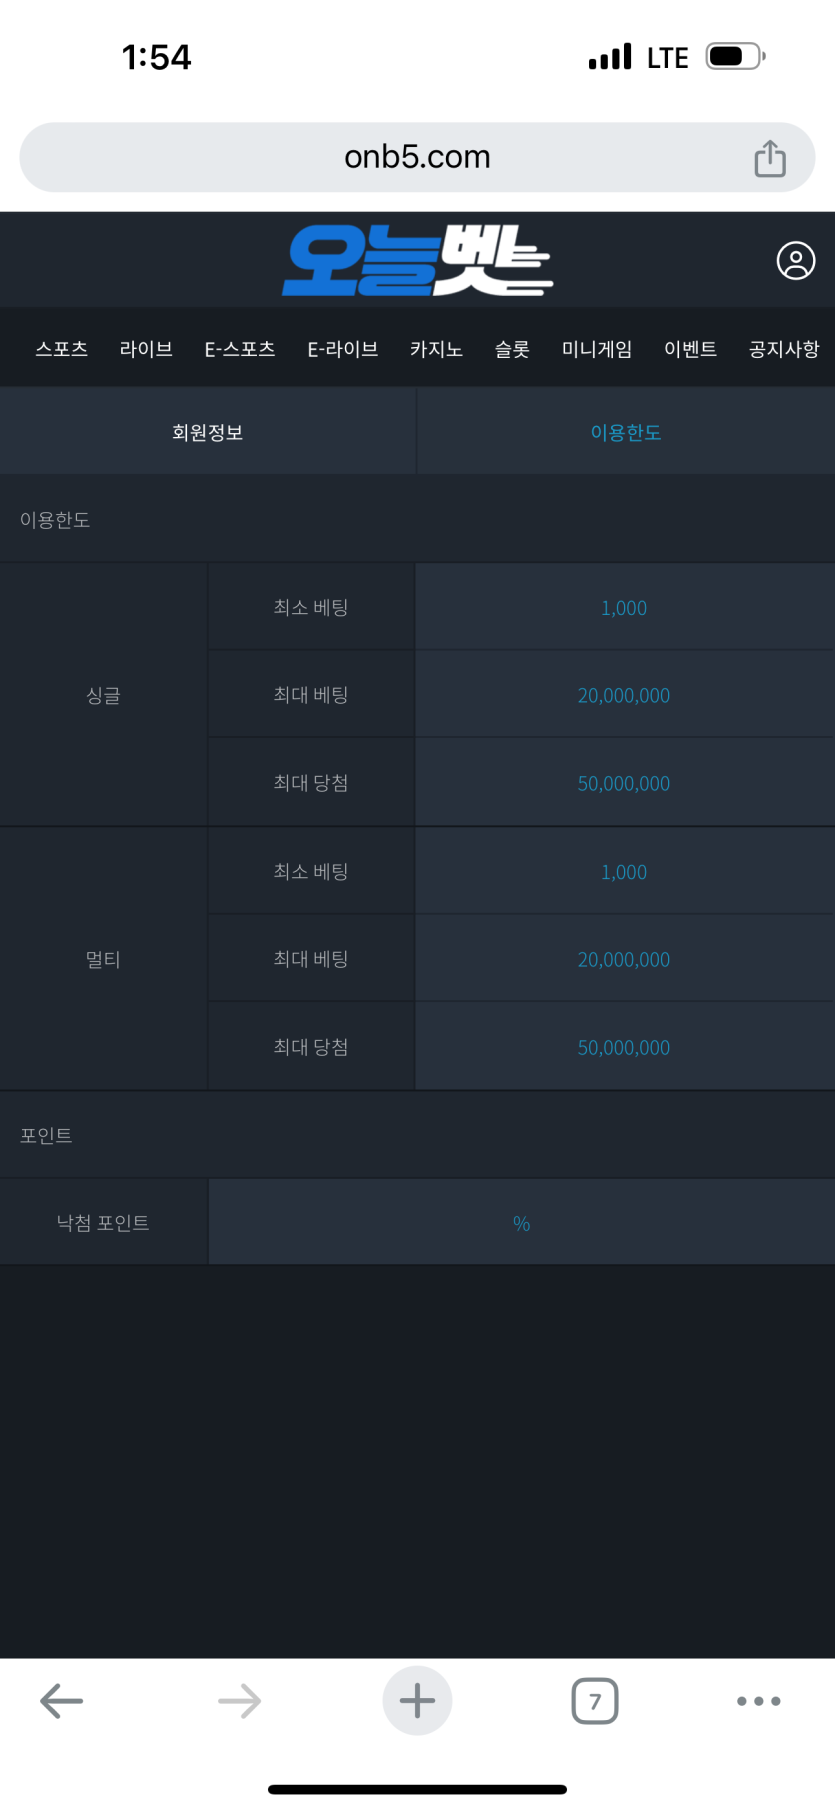Tap the onb5.com address field

pos(417,157)
